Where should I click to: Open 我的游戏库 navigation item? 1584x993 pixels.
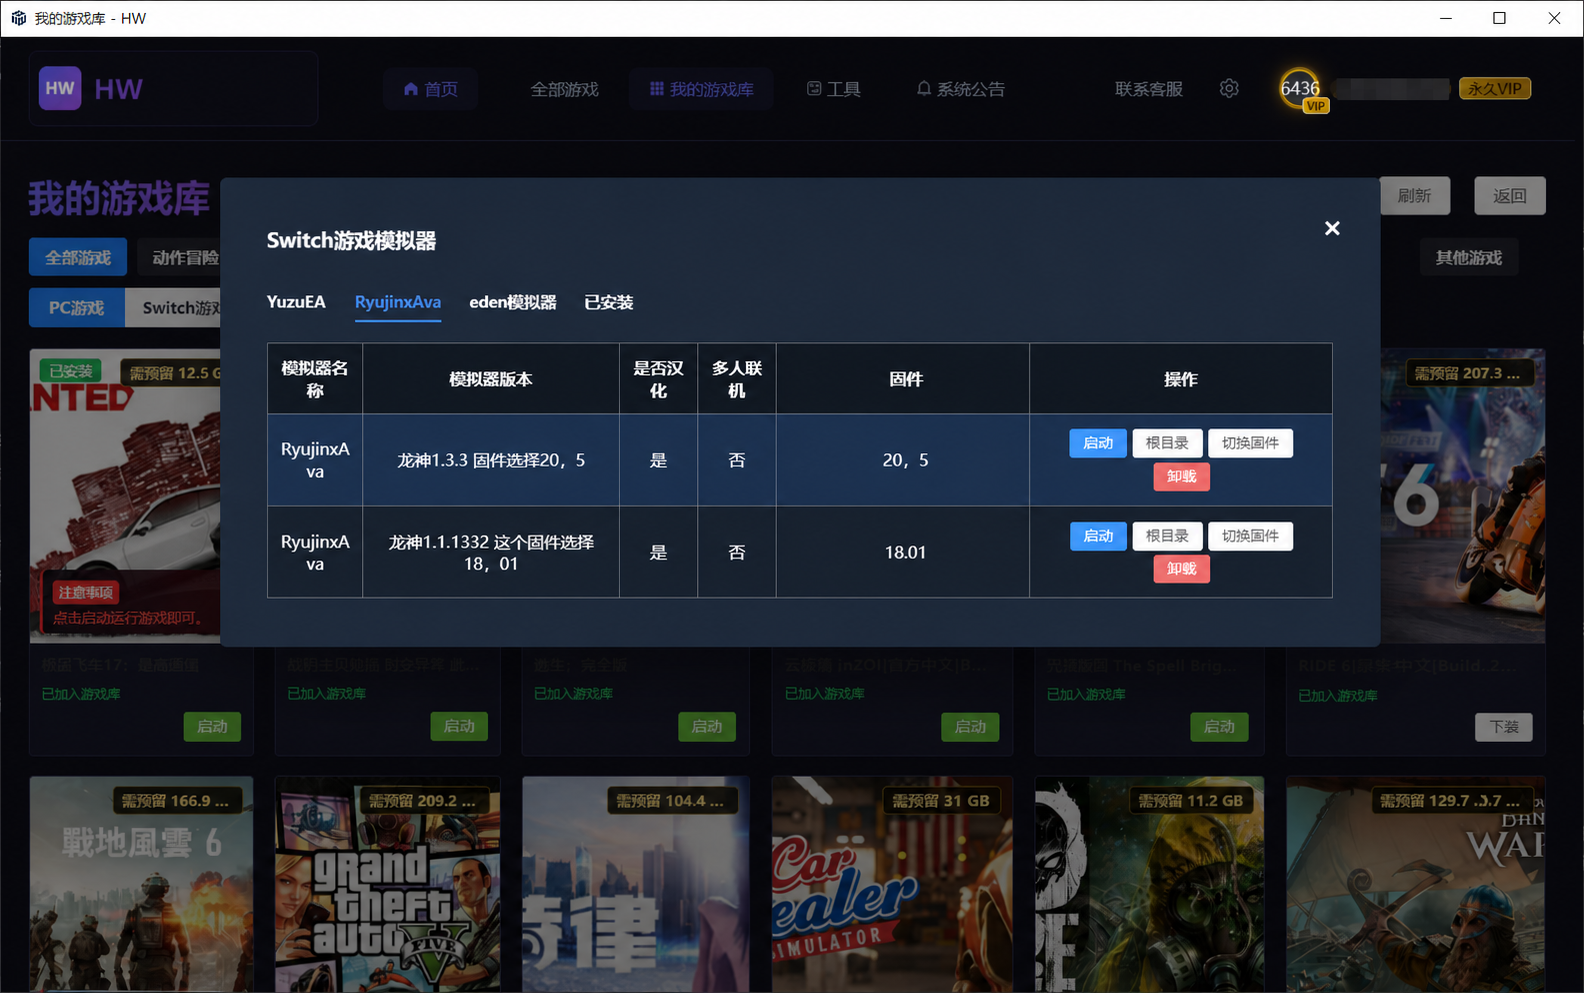click(701, 89)
